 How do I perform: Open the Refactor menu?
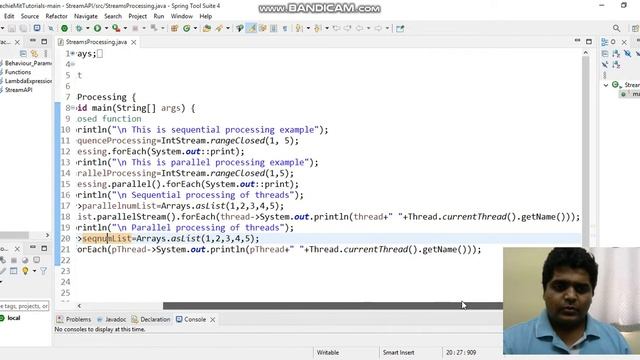[56, 16]
